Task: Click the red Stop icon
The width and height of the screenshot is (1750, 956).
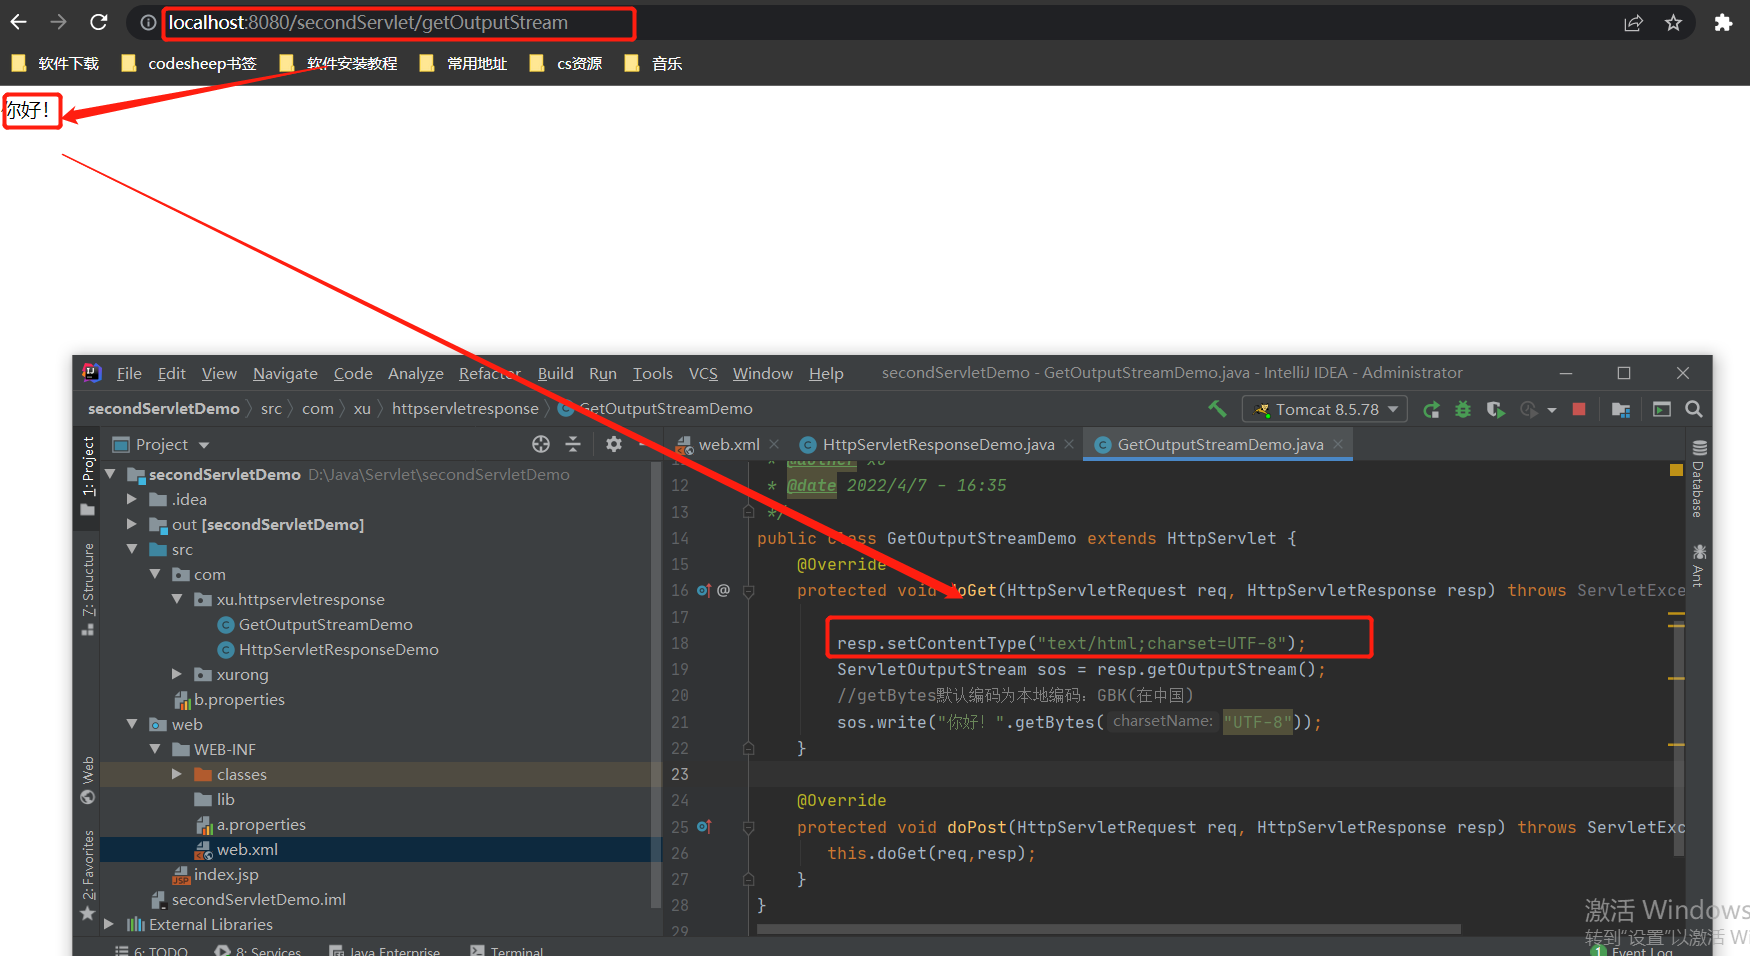Action: [1579, 409]
